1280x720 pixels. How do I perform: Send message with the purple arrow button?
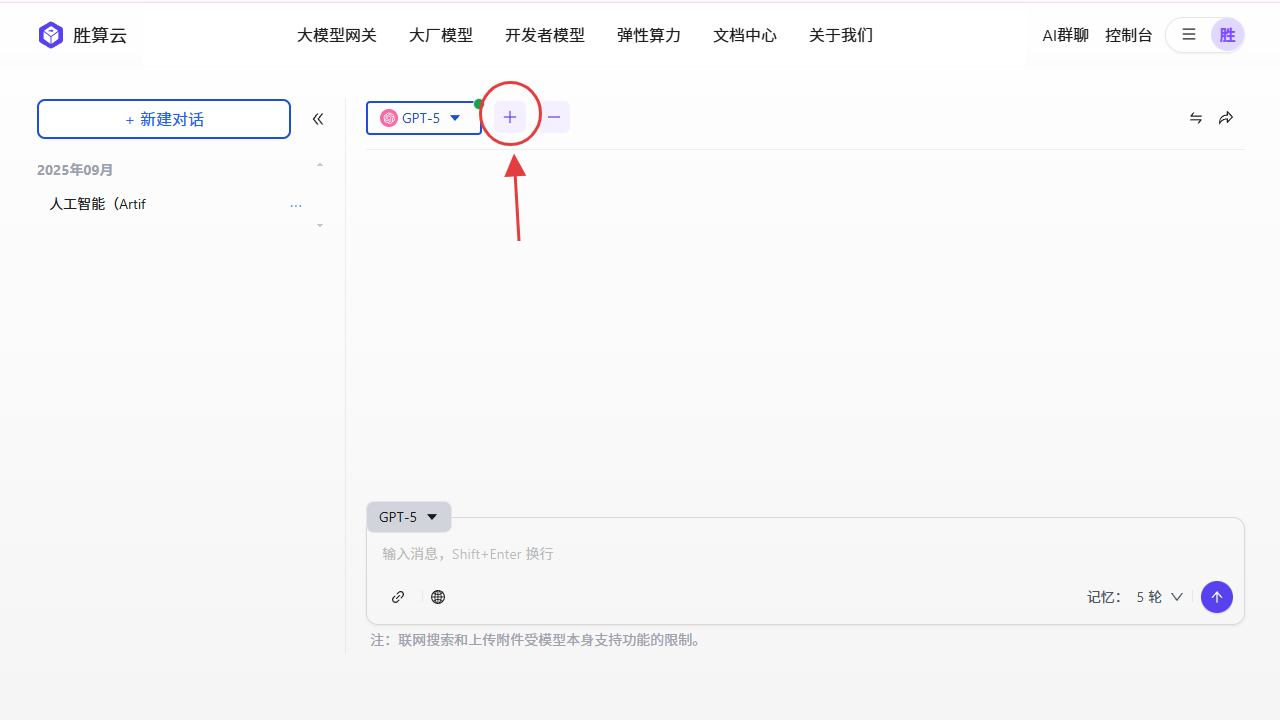1217,597
